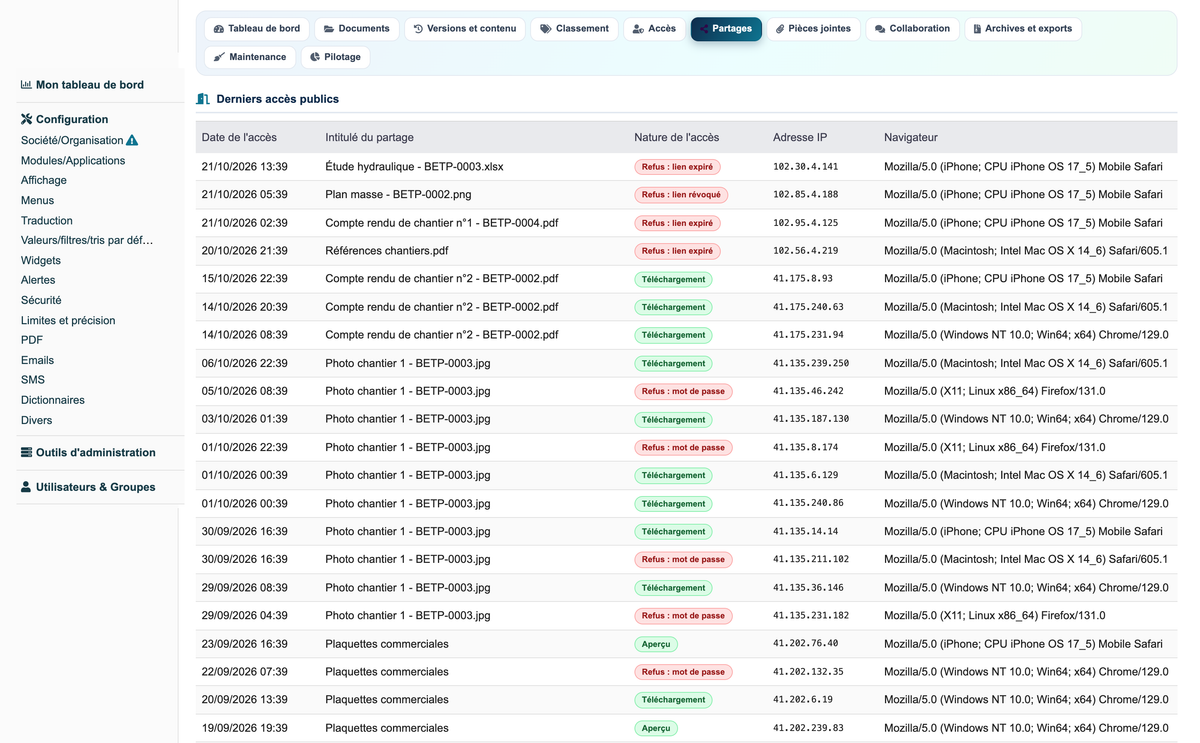Open the Emails configuration link
Screen dimensions: 1200x743
37,360
